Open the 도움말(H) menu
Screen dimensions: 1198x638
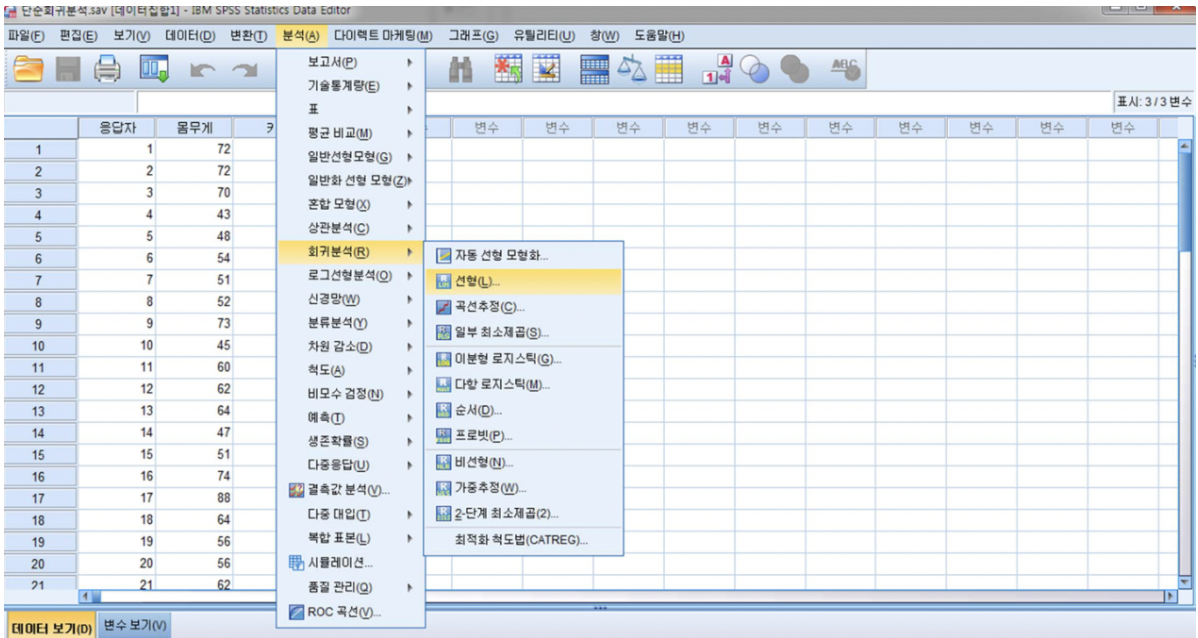[x=659, y=36]
